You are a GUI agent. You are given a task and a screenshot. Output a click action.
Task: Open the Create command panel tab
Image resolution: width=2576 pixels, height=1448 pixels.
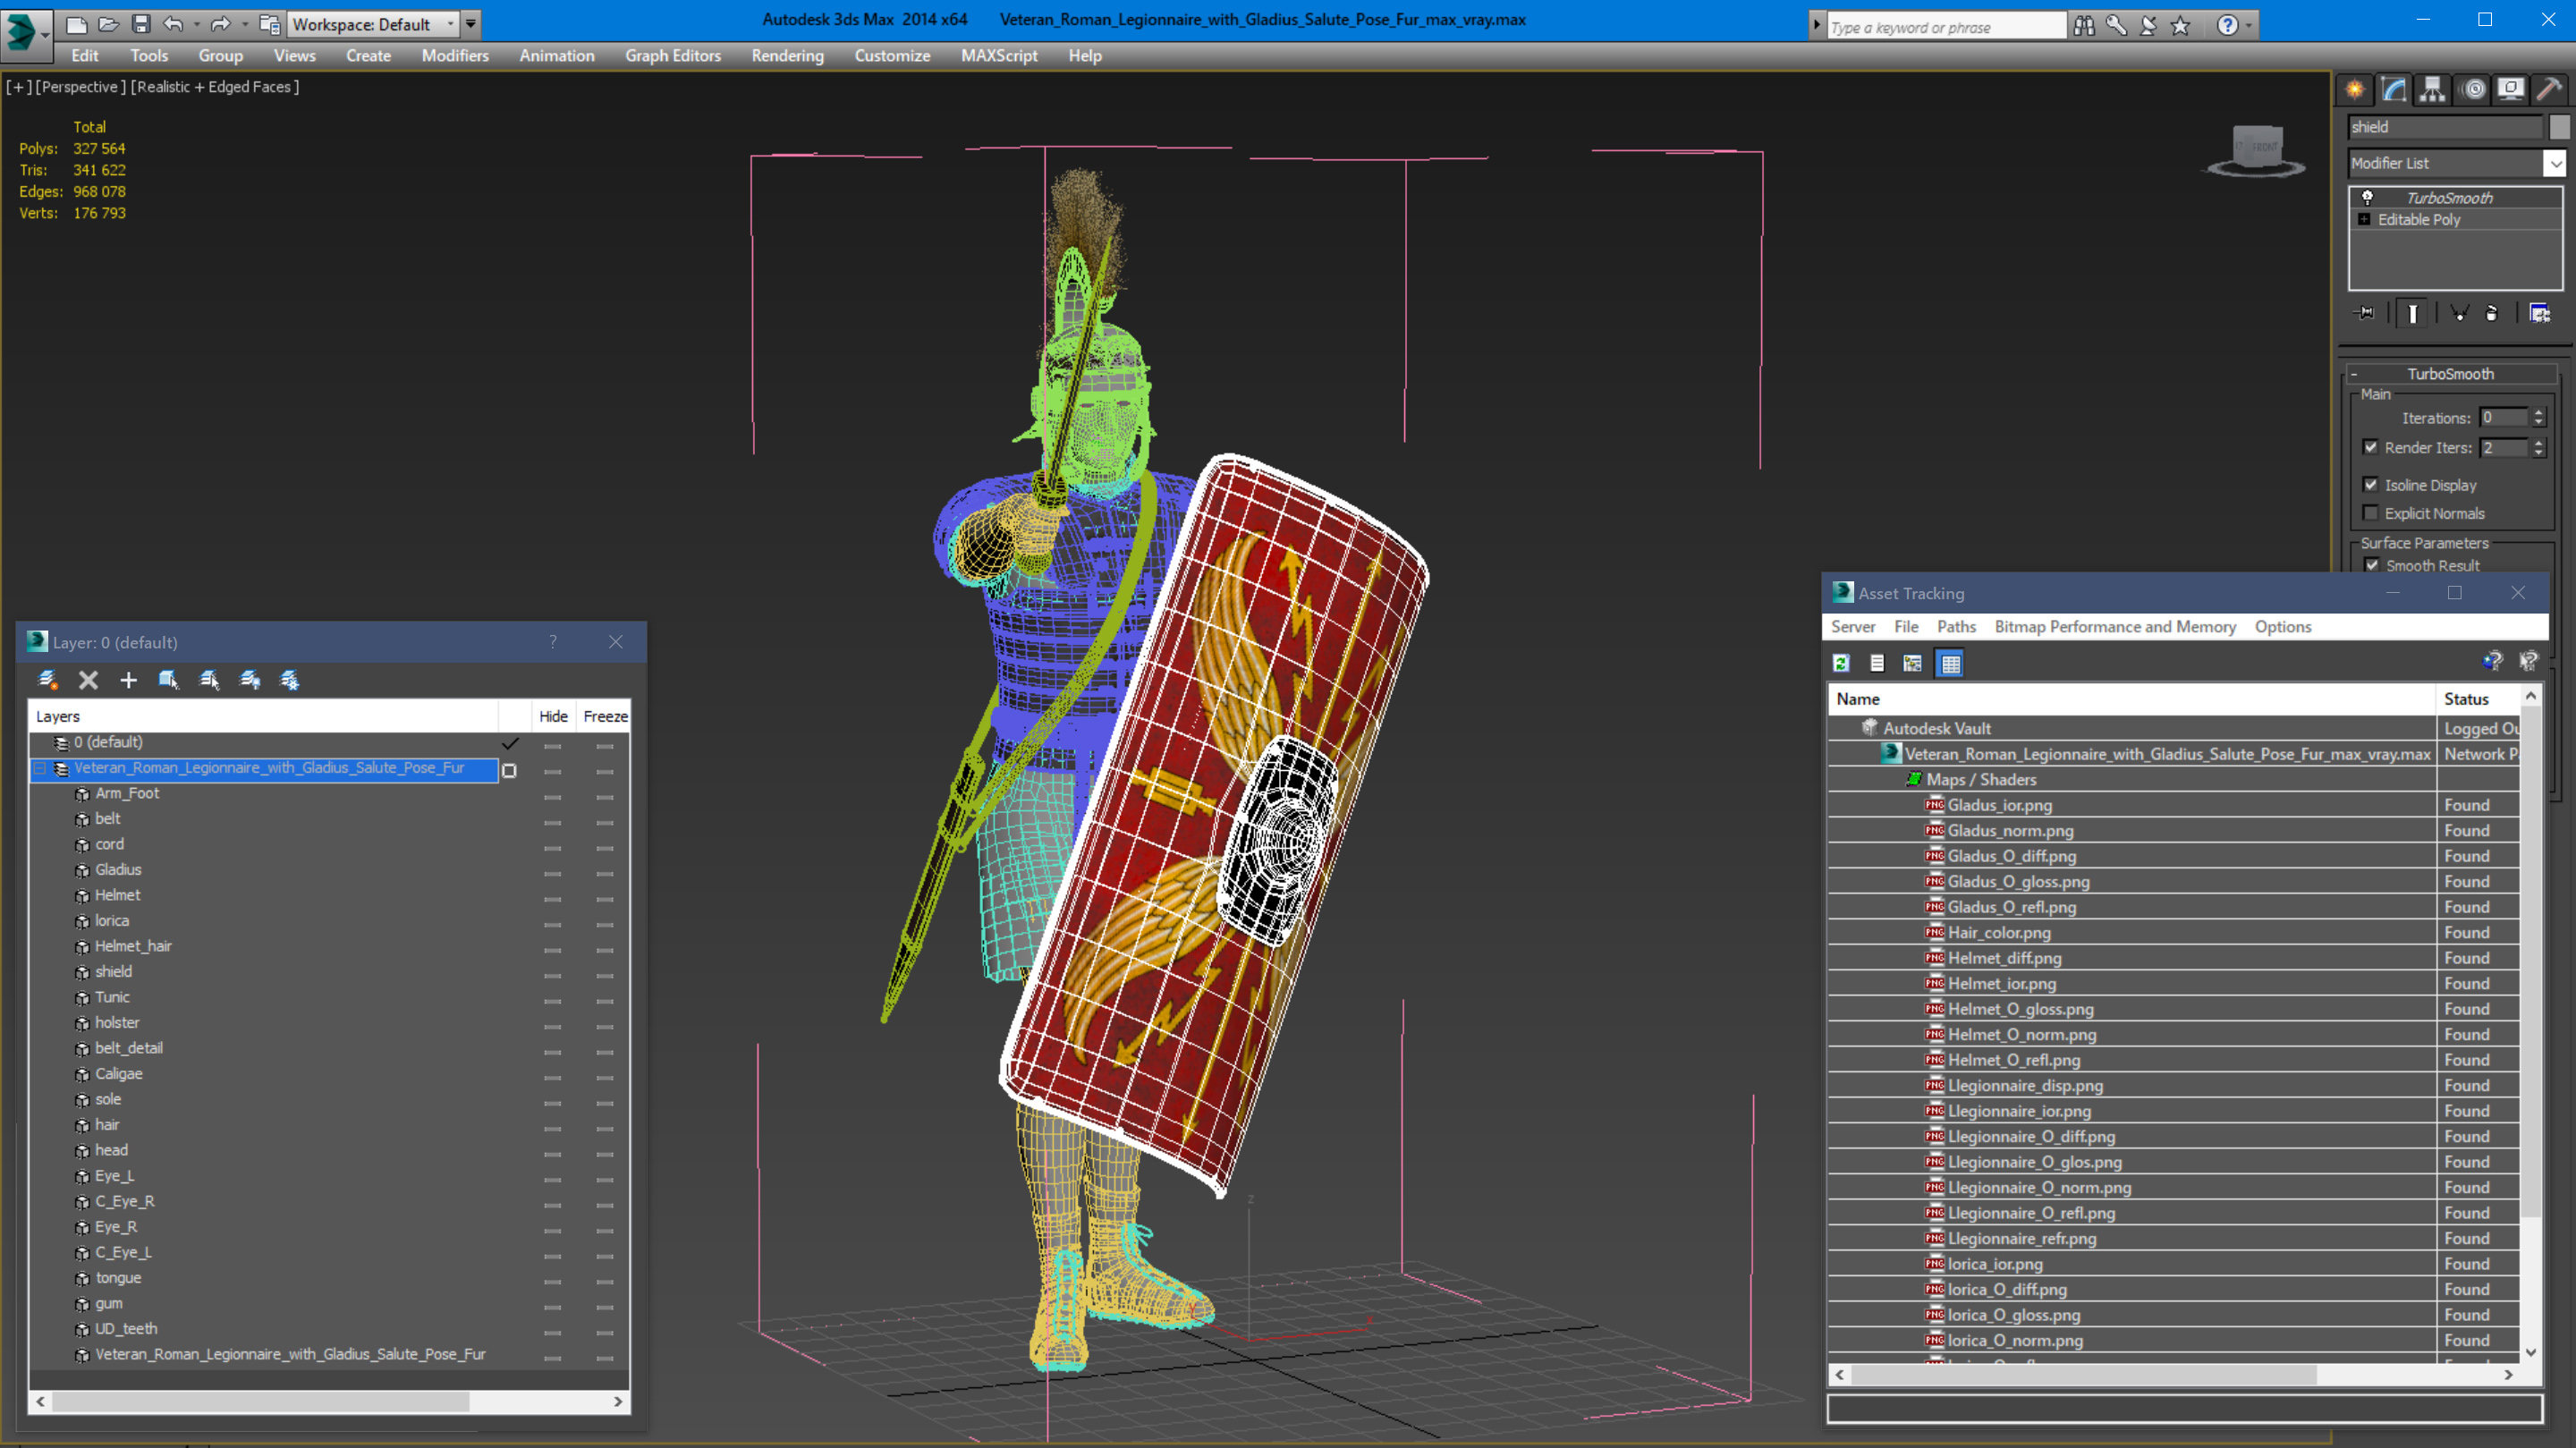click(x=2355, y=90)
